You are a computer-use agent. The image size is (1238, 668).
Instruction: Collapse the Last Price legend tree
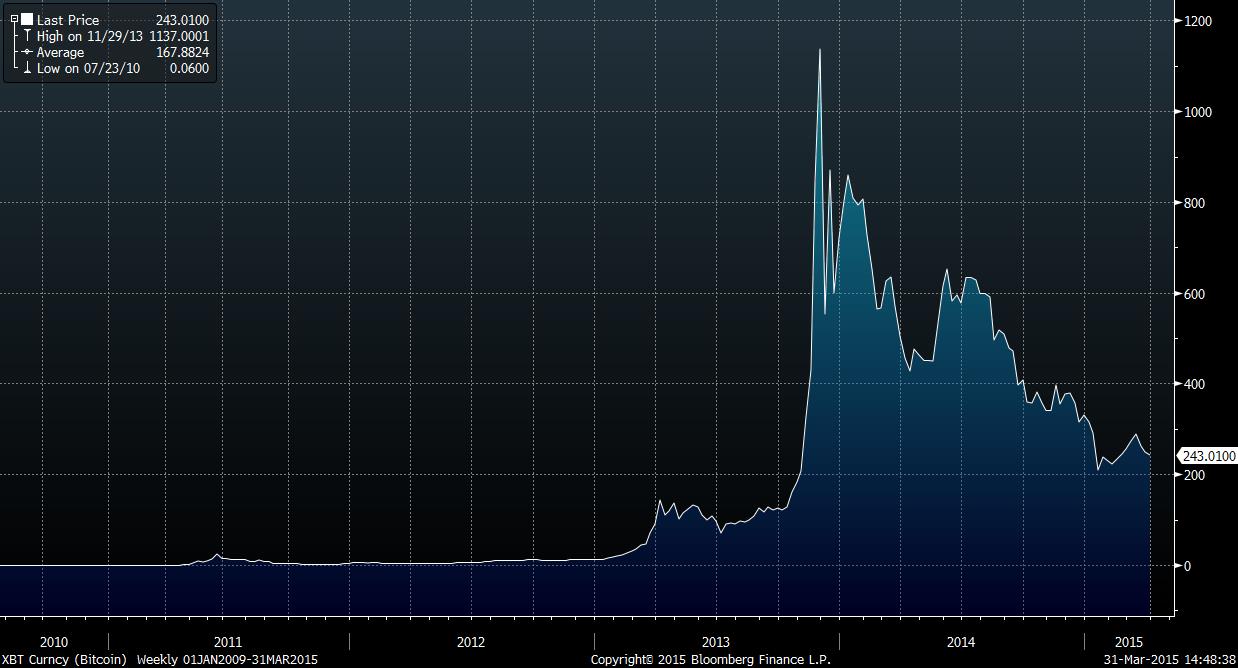click(x=14, y=20)
